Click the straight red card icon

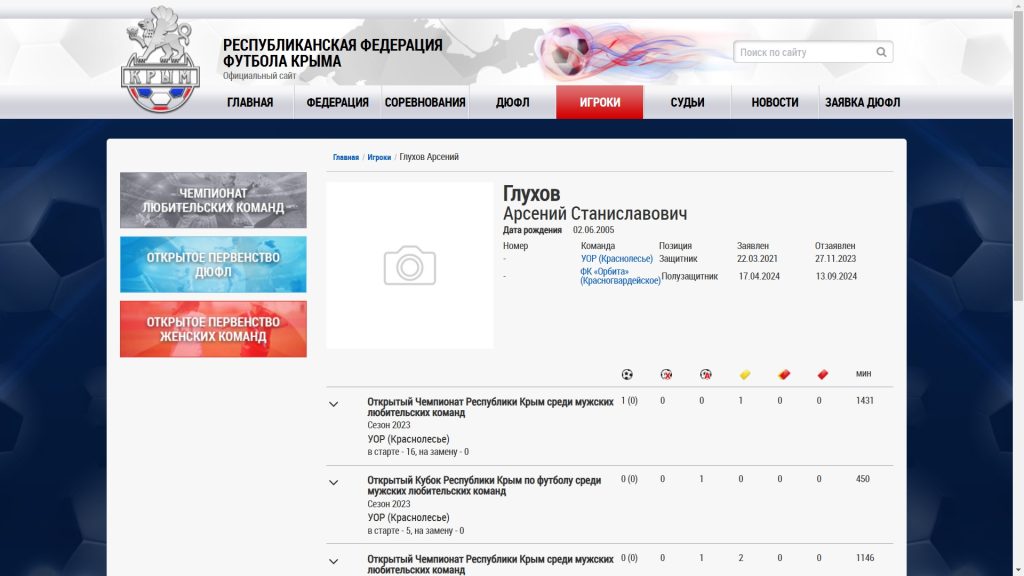(x=823, y=375)
